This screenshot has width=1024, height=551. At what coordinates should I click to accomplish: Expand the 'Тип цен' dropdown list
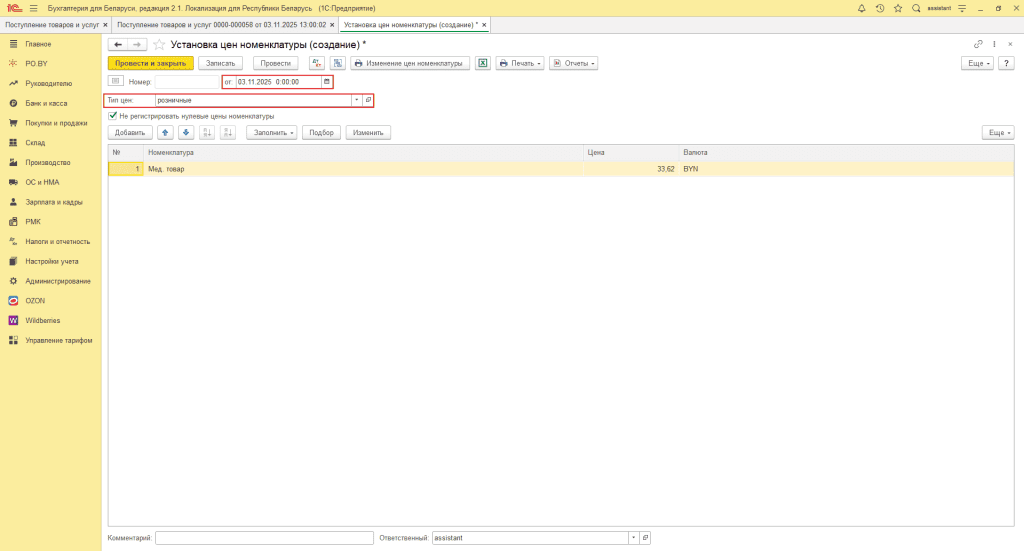(x=356, y=101)
